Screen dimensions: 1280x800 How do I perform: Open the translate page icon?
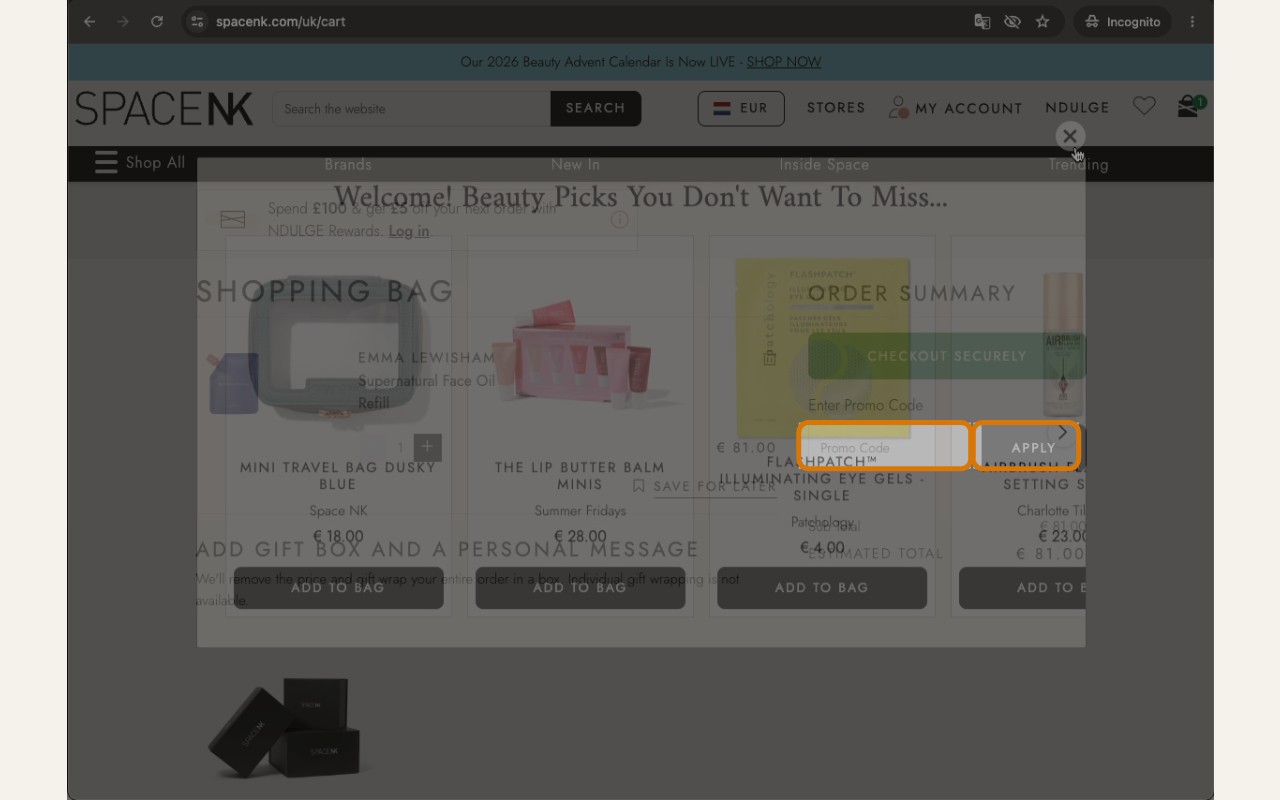click(982, 21)
